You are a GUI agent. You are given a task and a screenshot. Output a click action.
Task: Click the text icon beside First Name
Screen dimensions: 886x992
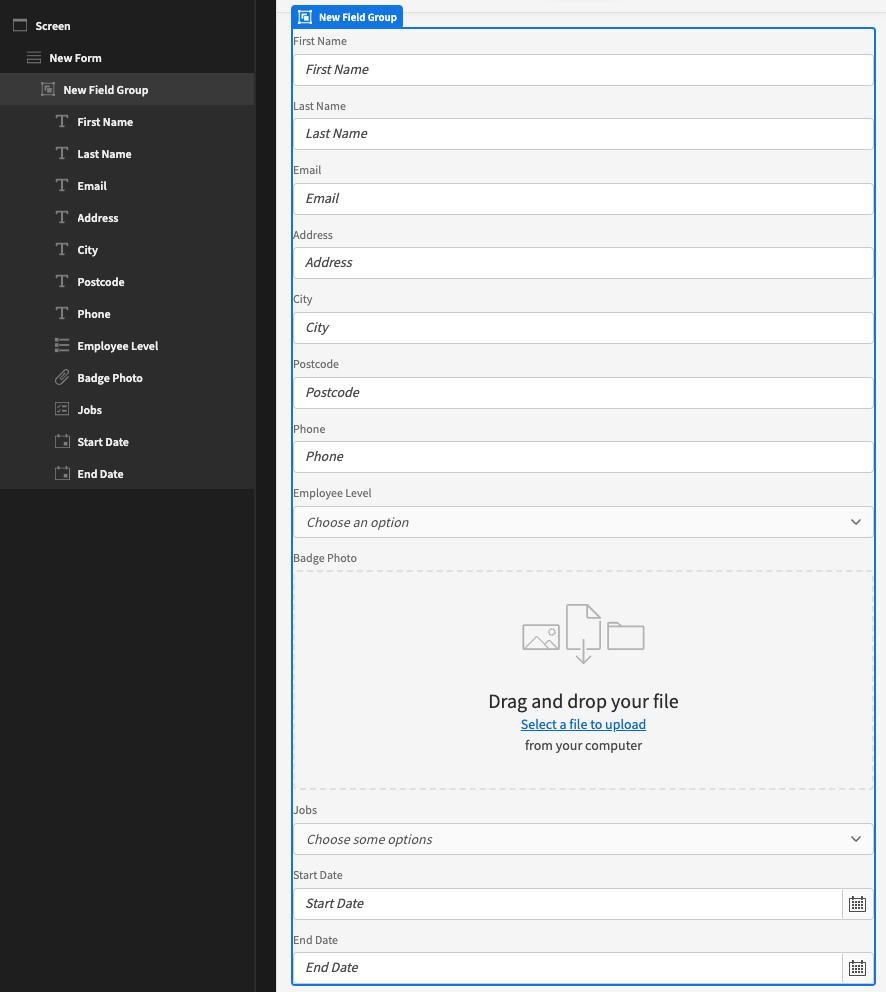click(x=62, y=121)
